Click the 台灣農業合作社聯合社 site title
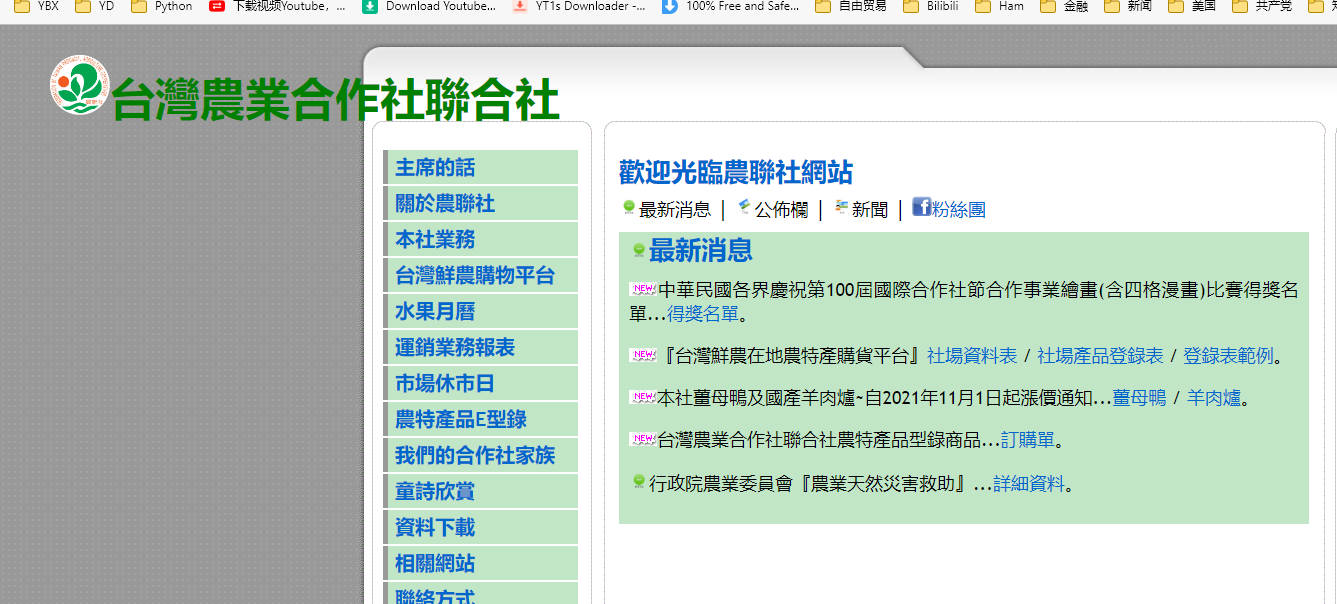Image resolution: width=1337 pixels, height=604 pixels. [x=335, y=100]
